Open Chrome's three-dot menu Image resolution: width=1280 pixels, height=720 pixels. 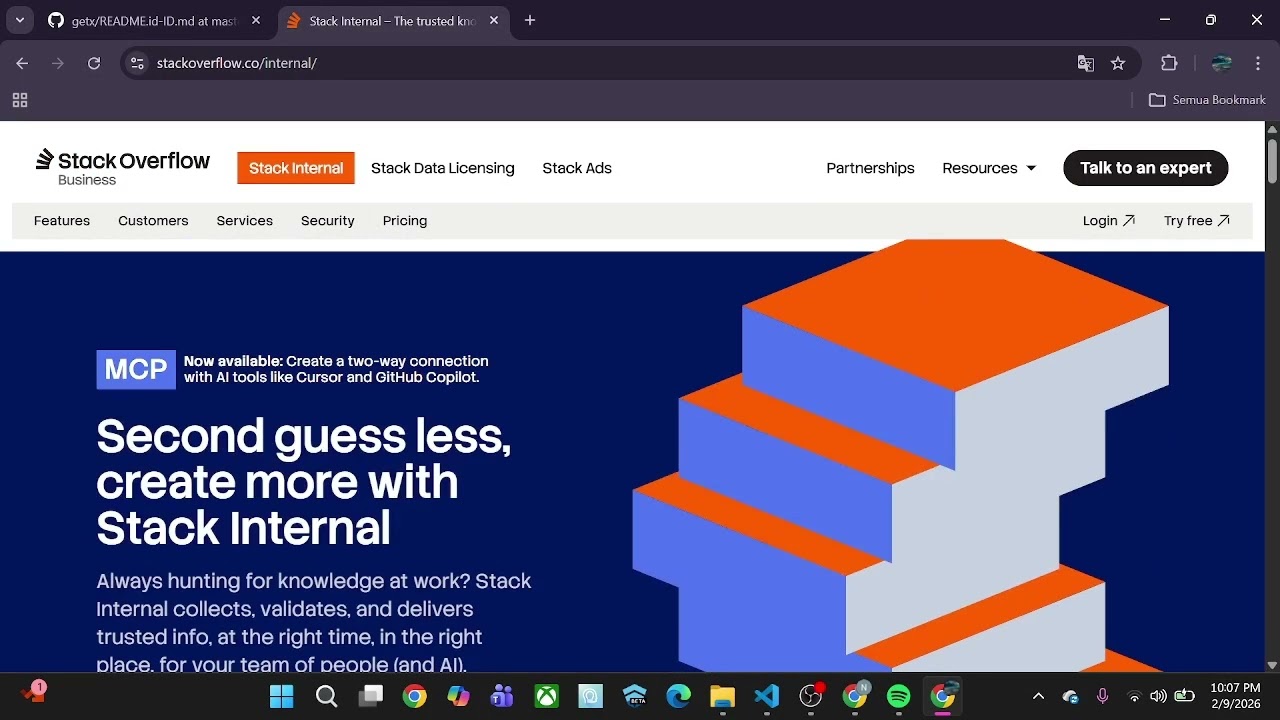[x=1258, y=63]
